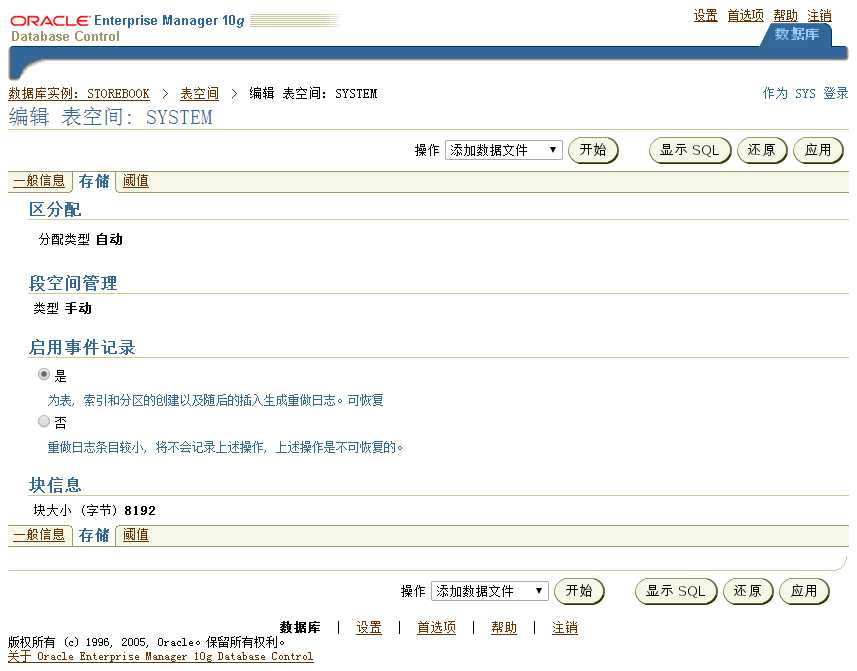Click the top 应用 button

tap(818, 150)
